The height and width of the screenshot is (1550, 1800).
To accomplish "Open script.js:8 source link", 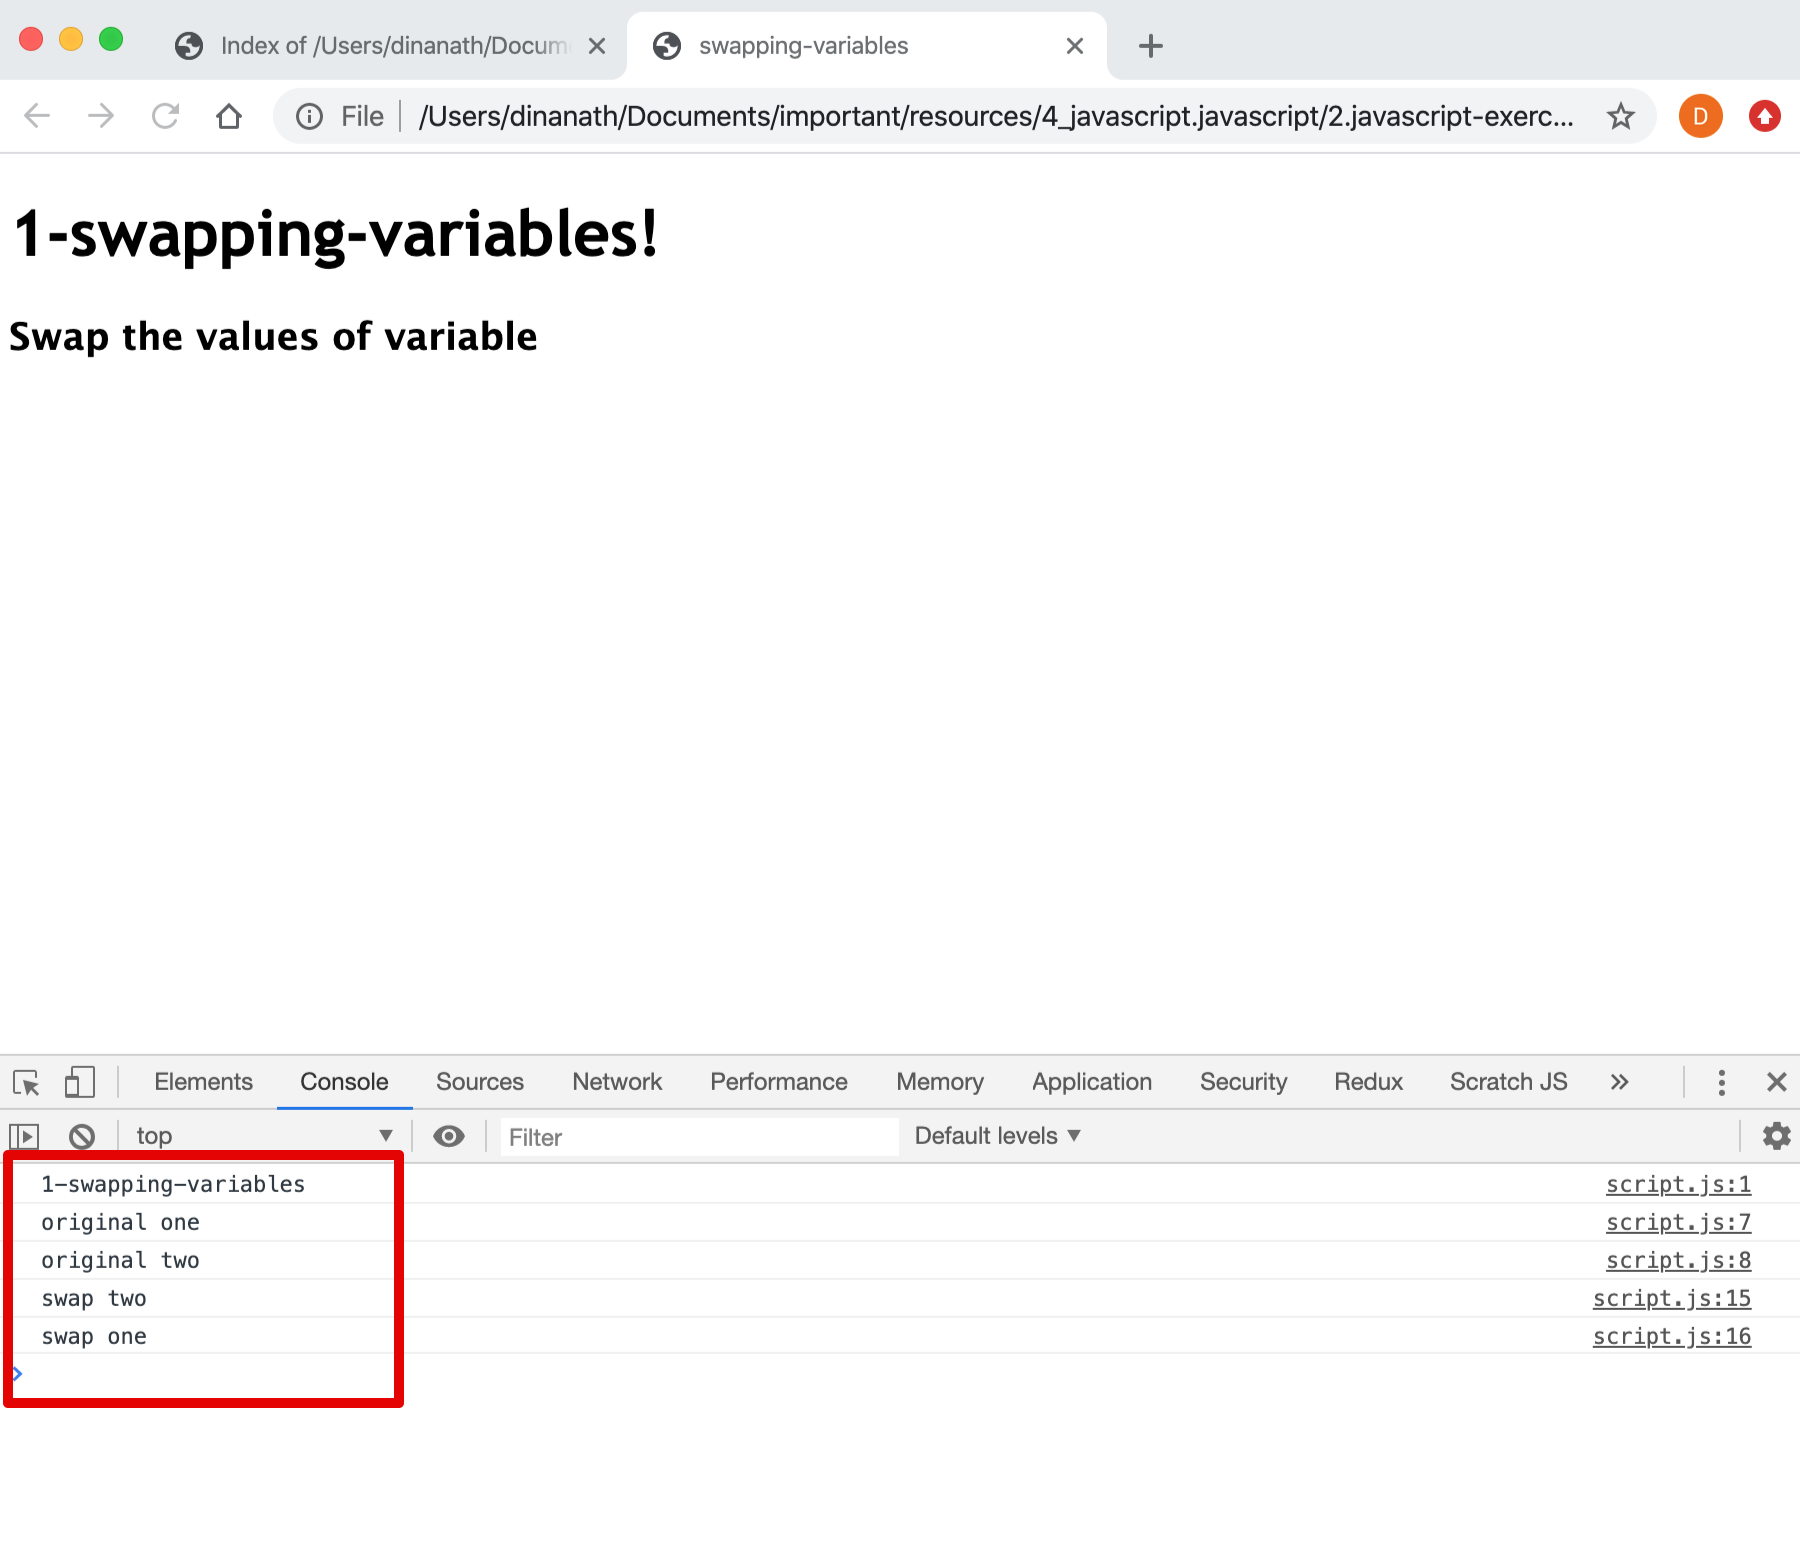I will [1678, 1260].
